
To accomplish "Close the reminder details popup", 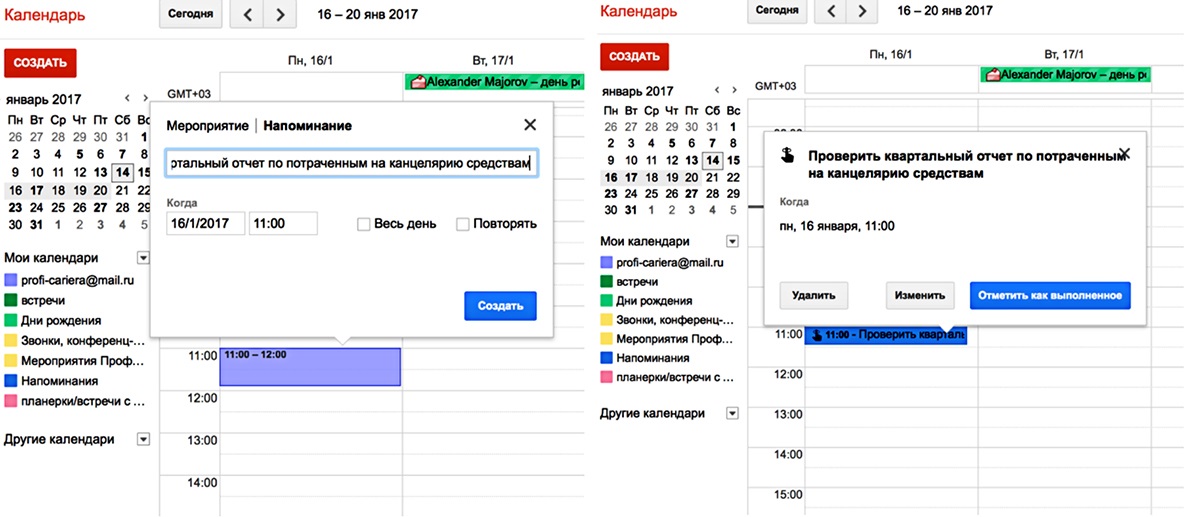I will (1124, 154).
